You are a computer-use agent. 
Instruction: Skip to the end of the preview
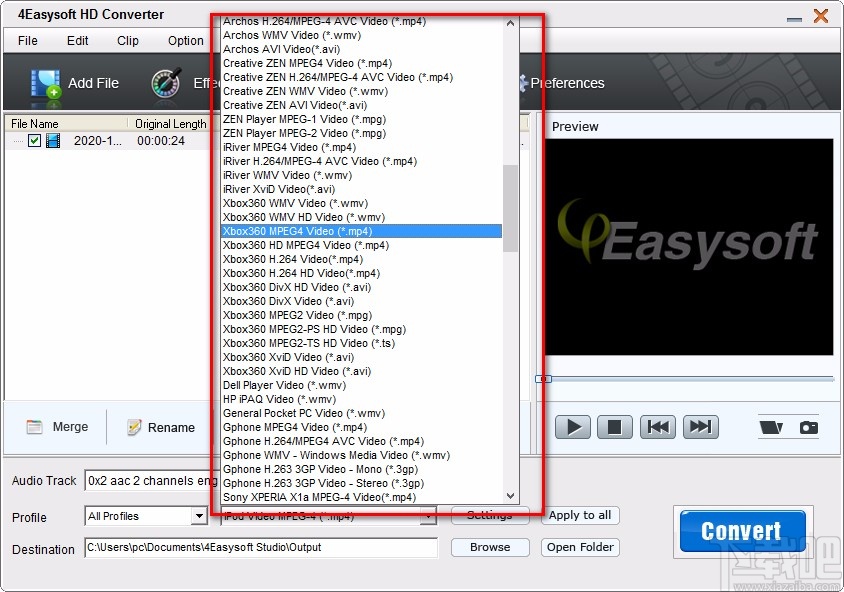click(x=700, y=426)
